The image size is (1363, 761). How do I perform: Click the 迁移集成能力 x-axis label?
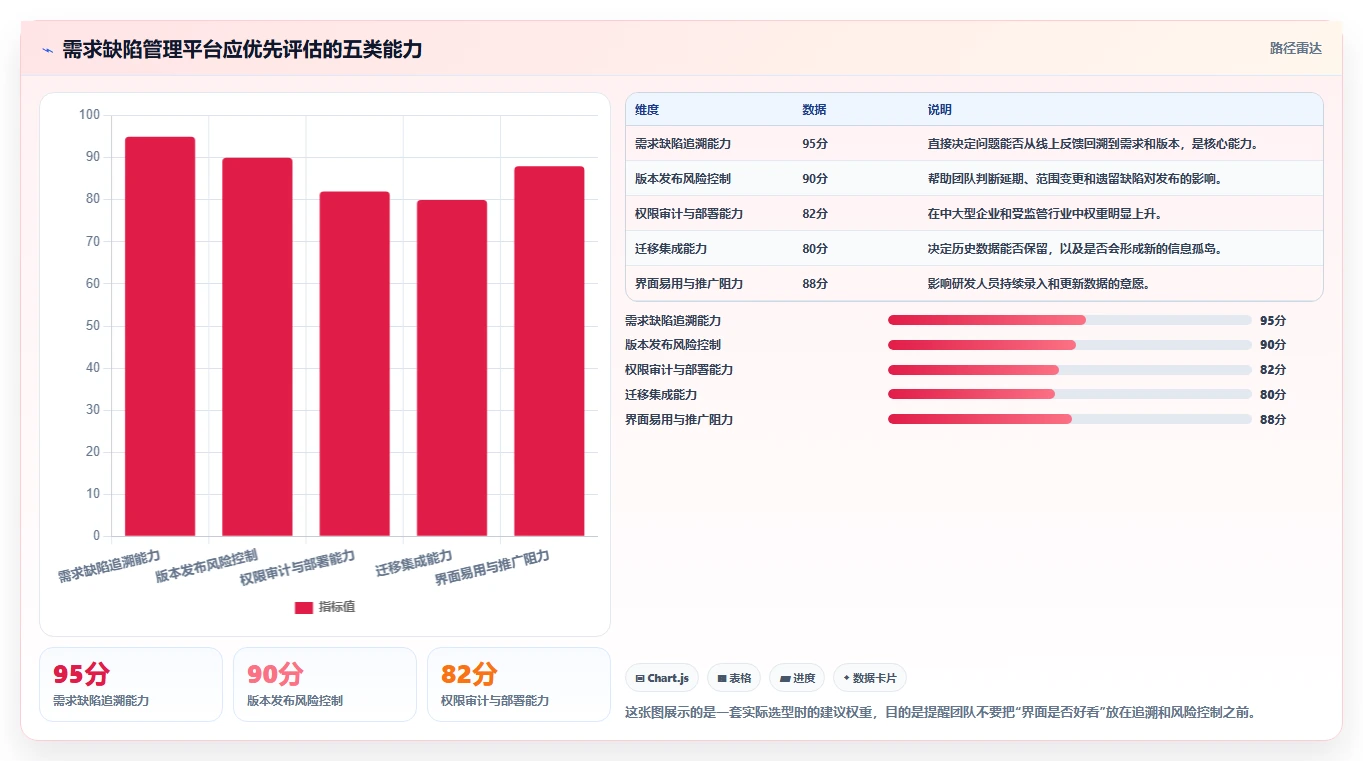(x=414, y=563)
